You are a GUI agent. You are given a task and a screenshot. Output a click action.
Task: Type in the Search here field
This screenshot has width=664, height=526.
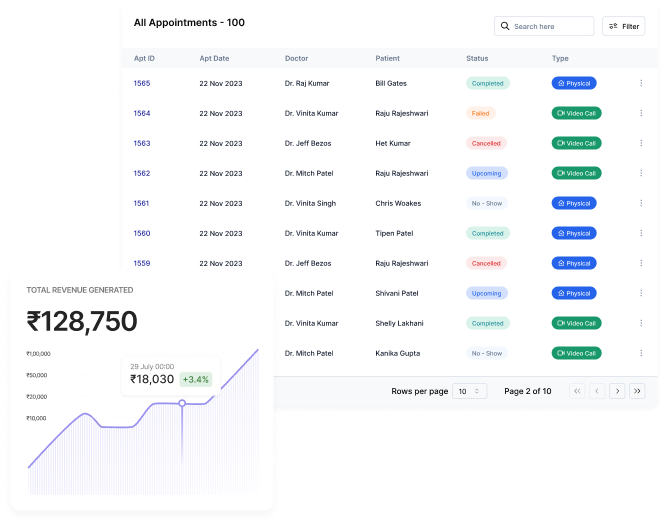pyautogui.click(x=550, y=27)
